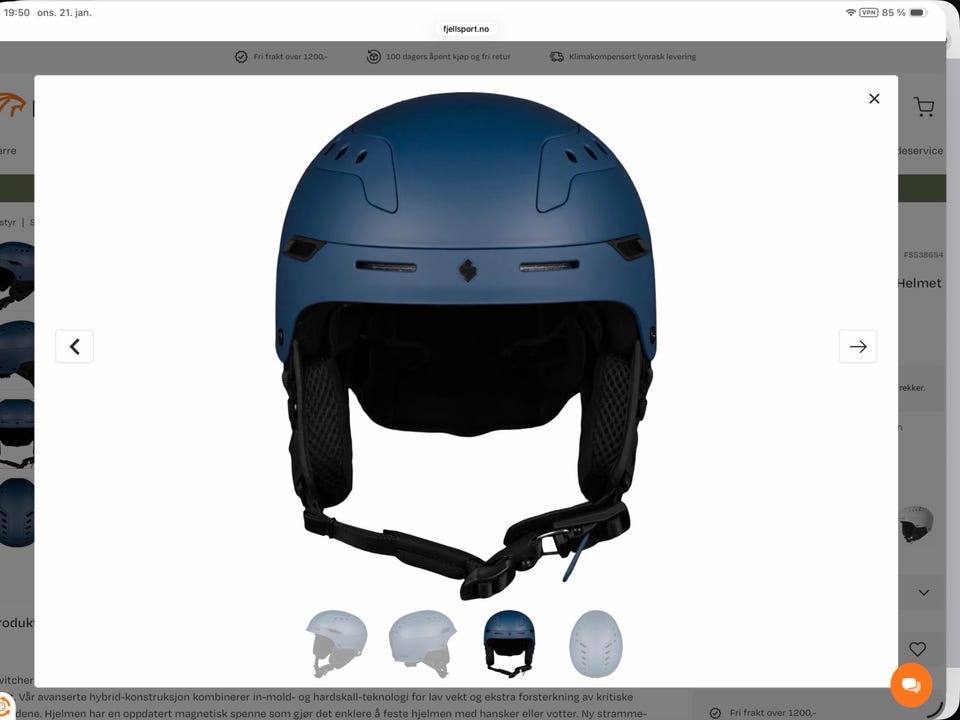Viewport: 960px width, 720px height.
Task: Click the return box icon in top banner
Action: coord(373,56)
